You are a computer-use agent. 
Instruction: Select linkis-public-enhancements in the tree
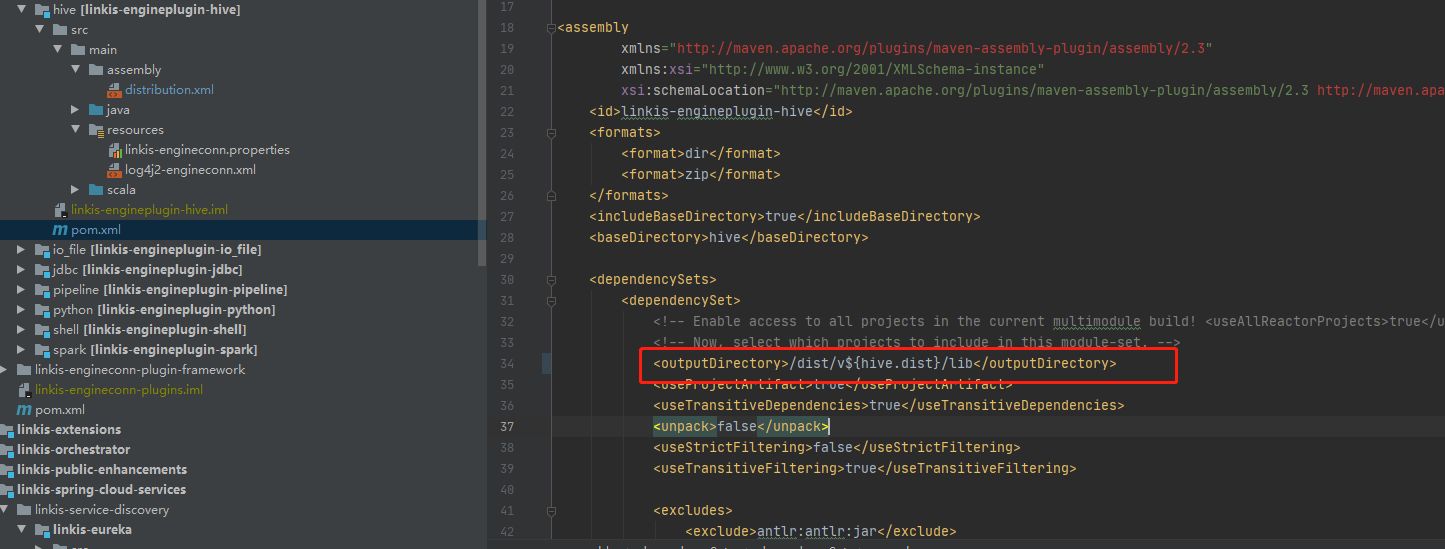pos(102,469)
